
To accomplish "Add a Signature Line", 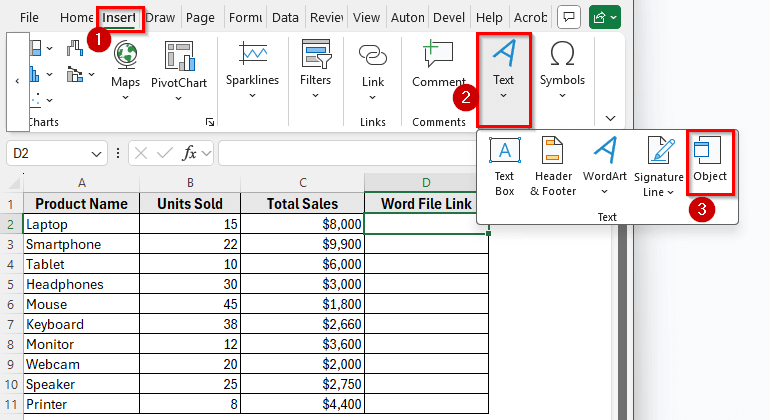I will point(659,167).
